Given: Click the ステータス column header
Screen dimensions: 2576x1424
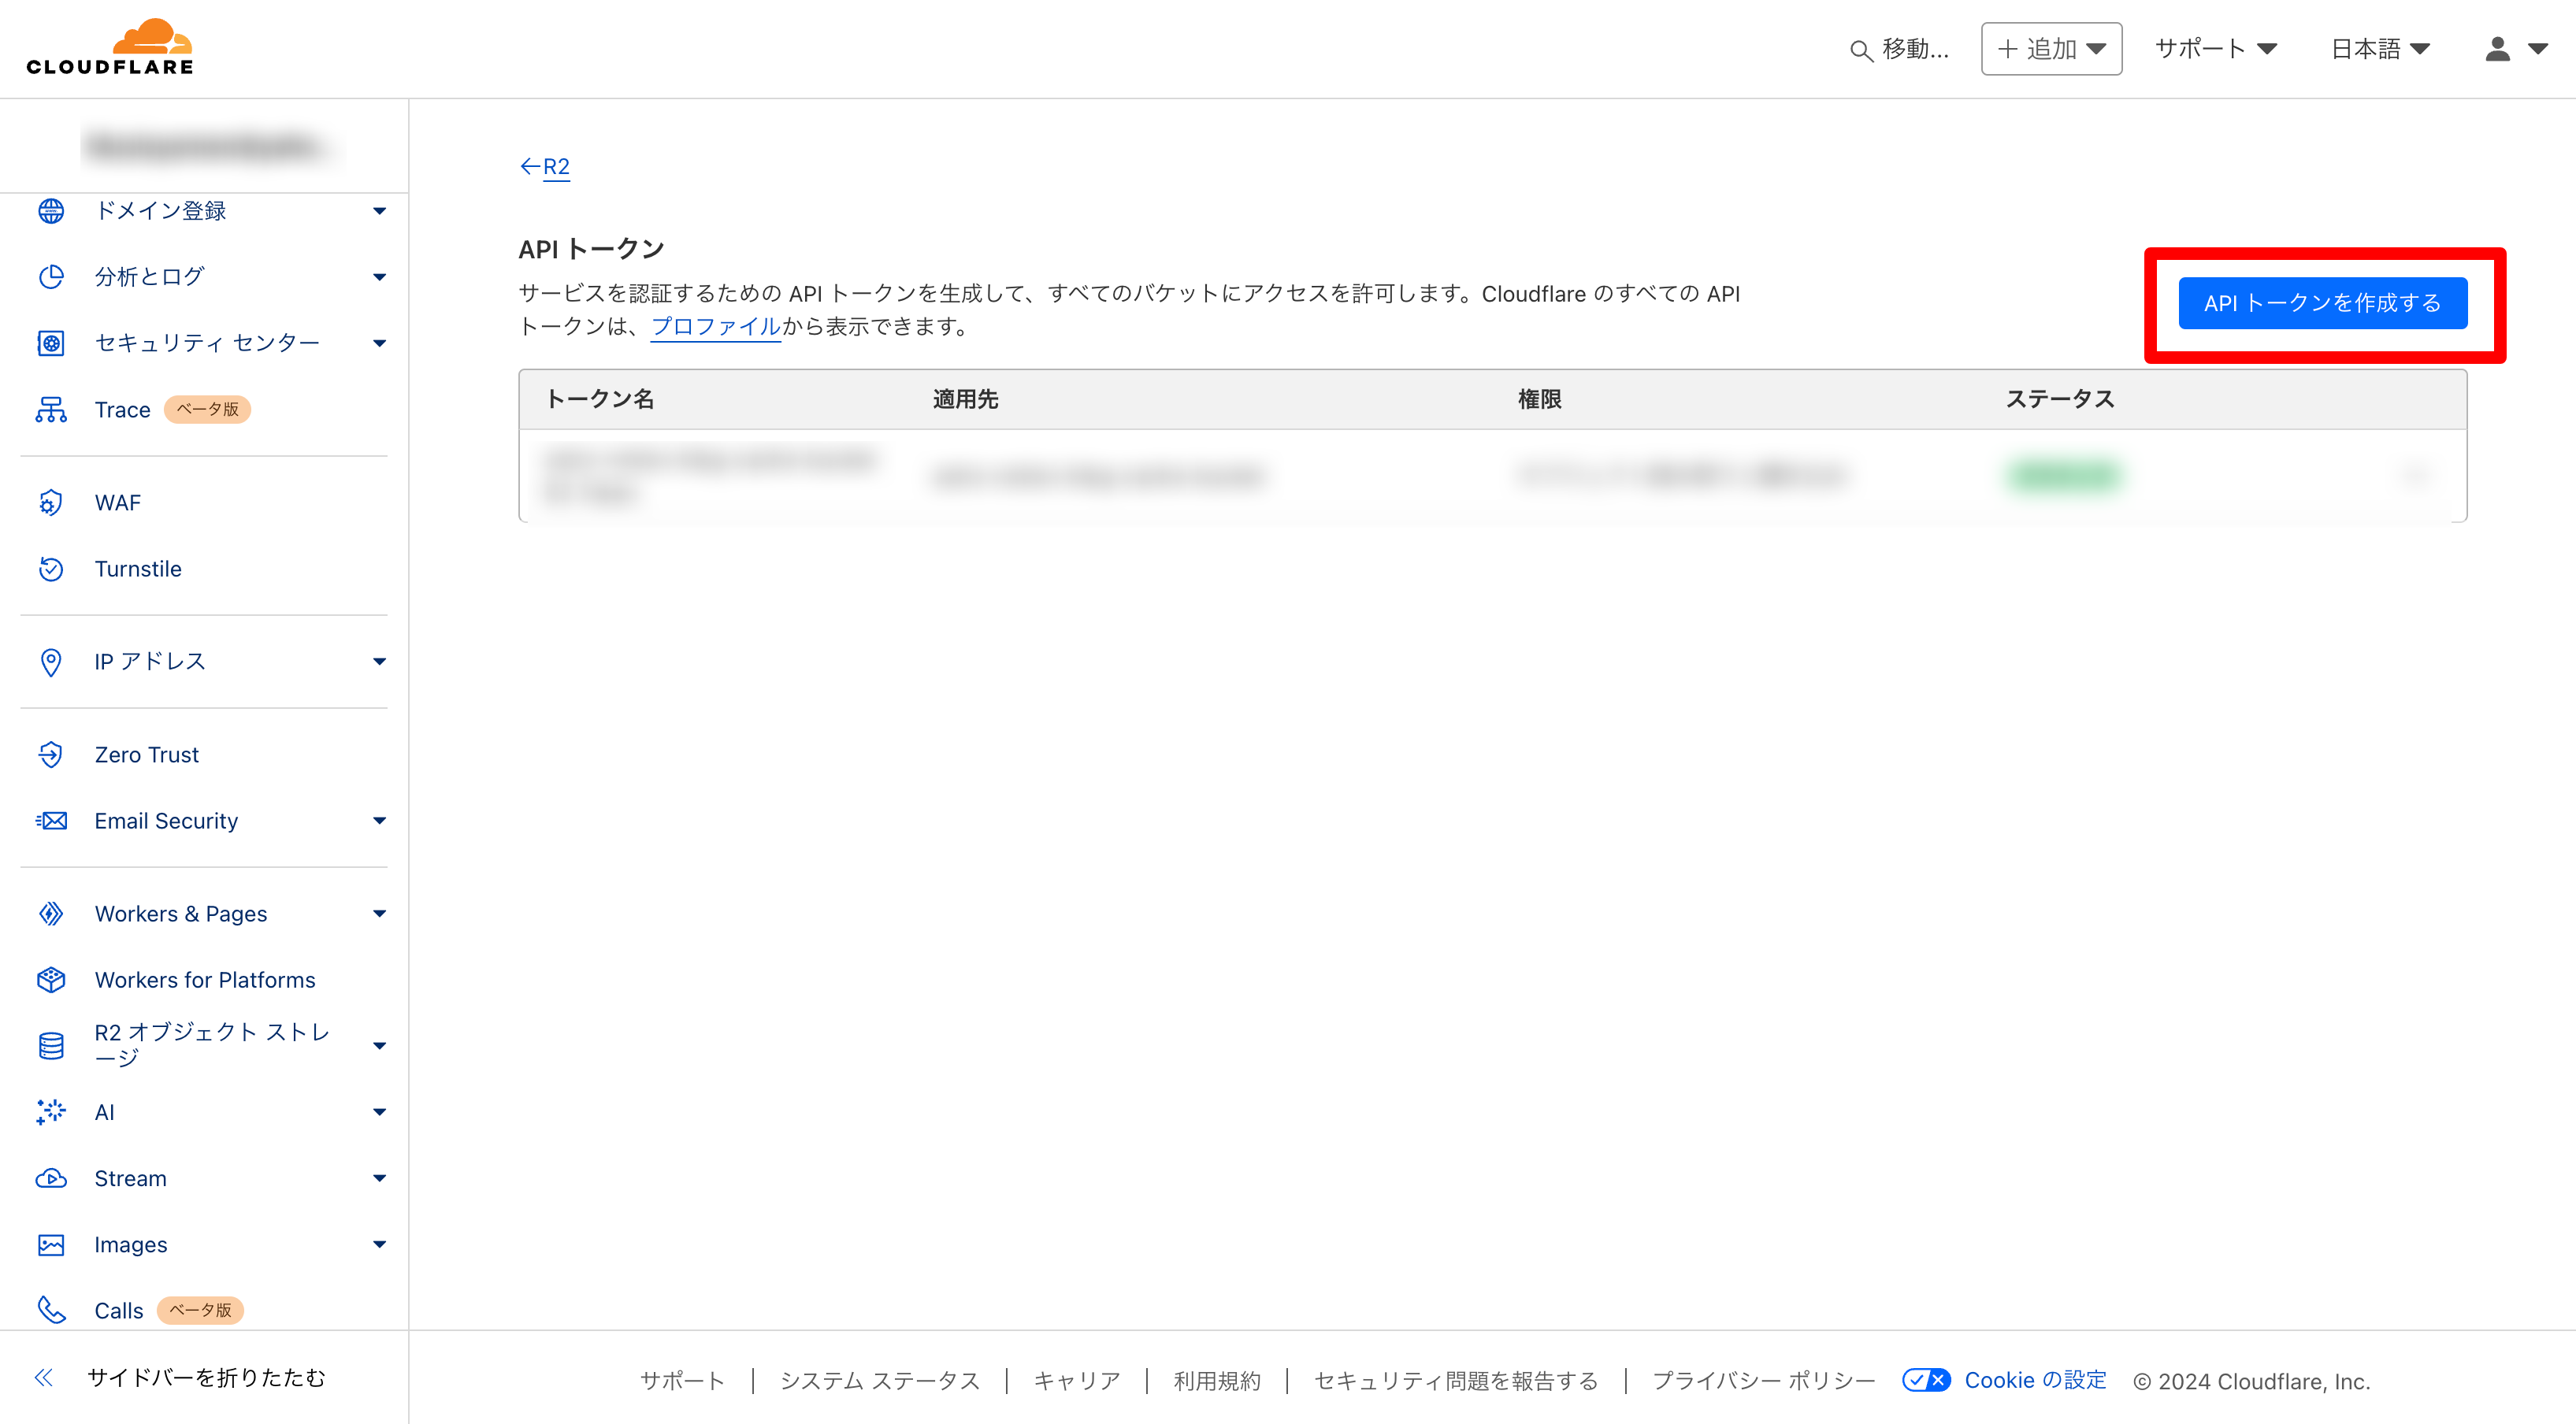Looking at the screenshot, I should pyautogui.click(x=2060, y=399).
